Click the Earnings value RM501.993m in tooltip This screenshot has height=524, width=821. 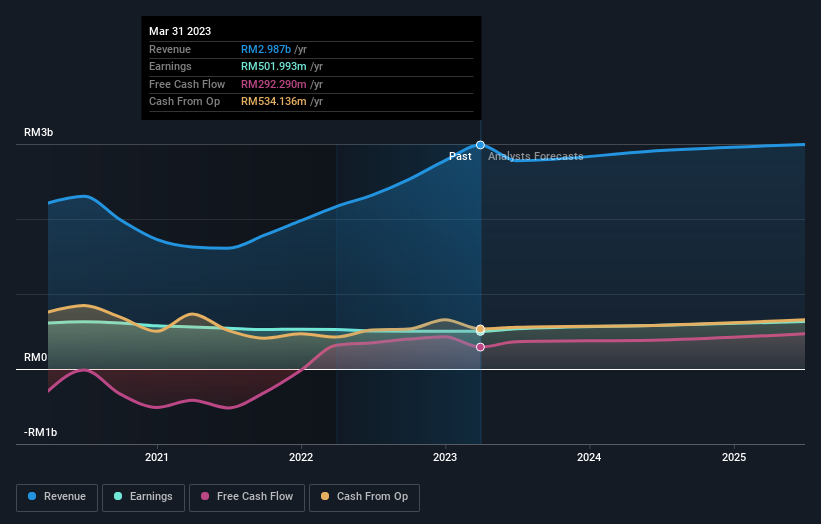coord(274,66)
